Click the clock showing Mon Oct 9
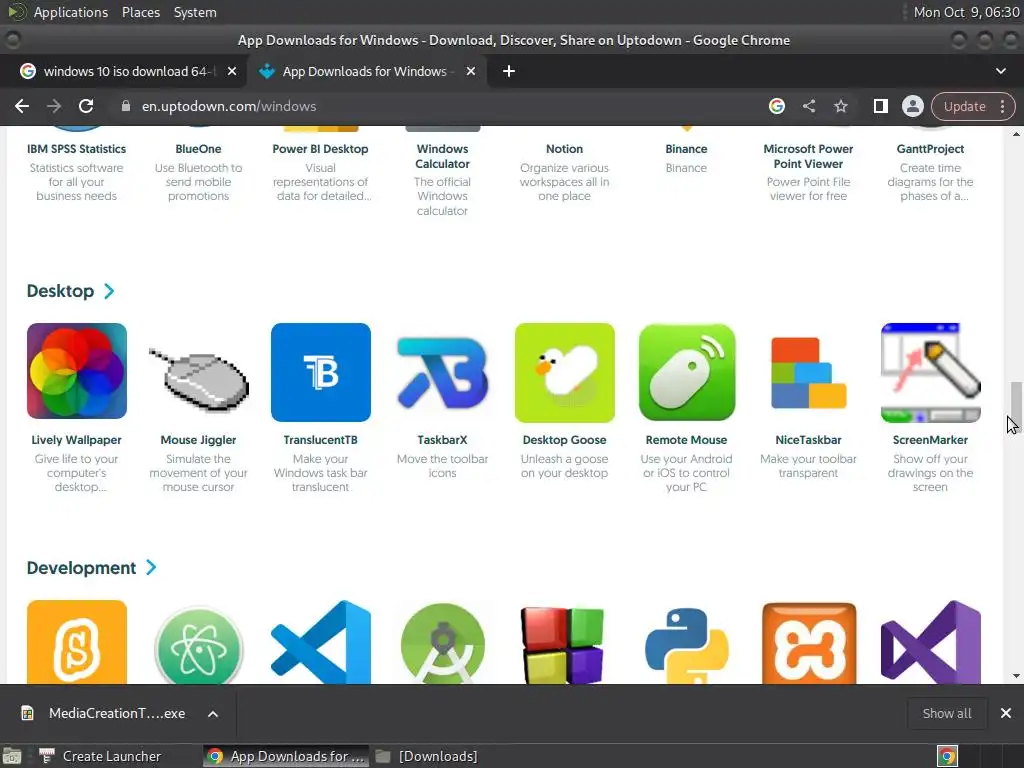The image size is (1024, 768). 966,12
